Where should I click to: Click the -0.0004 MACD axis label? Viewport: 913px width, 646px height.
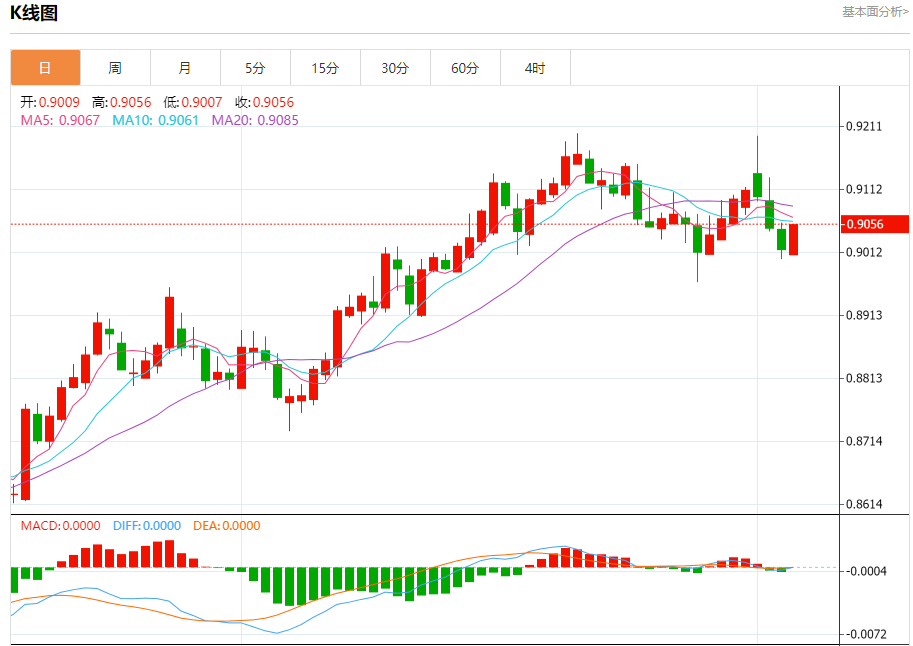(866, 571)
